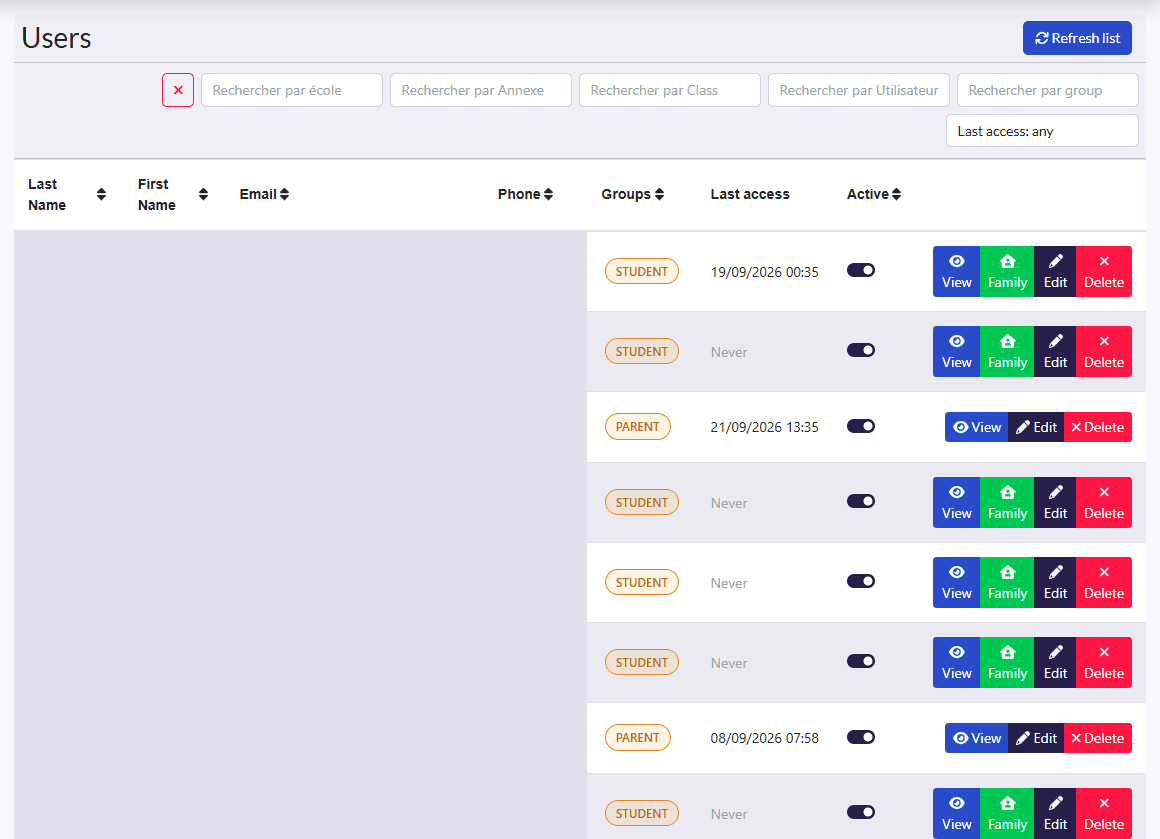The width and height of the screenshot is (1160, 839).
Task: Focus the Rechercher par Class field
Action: (x=670, y=90)
